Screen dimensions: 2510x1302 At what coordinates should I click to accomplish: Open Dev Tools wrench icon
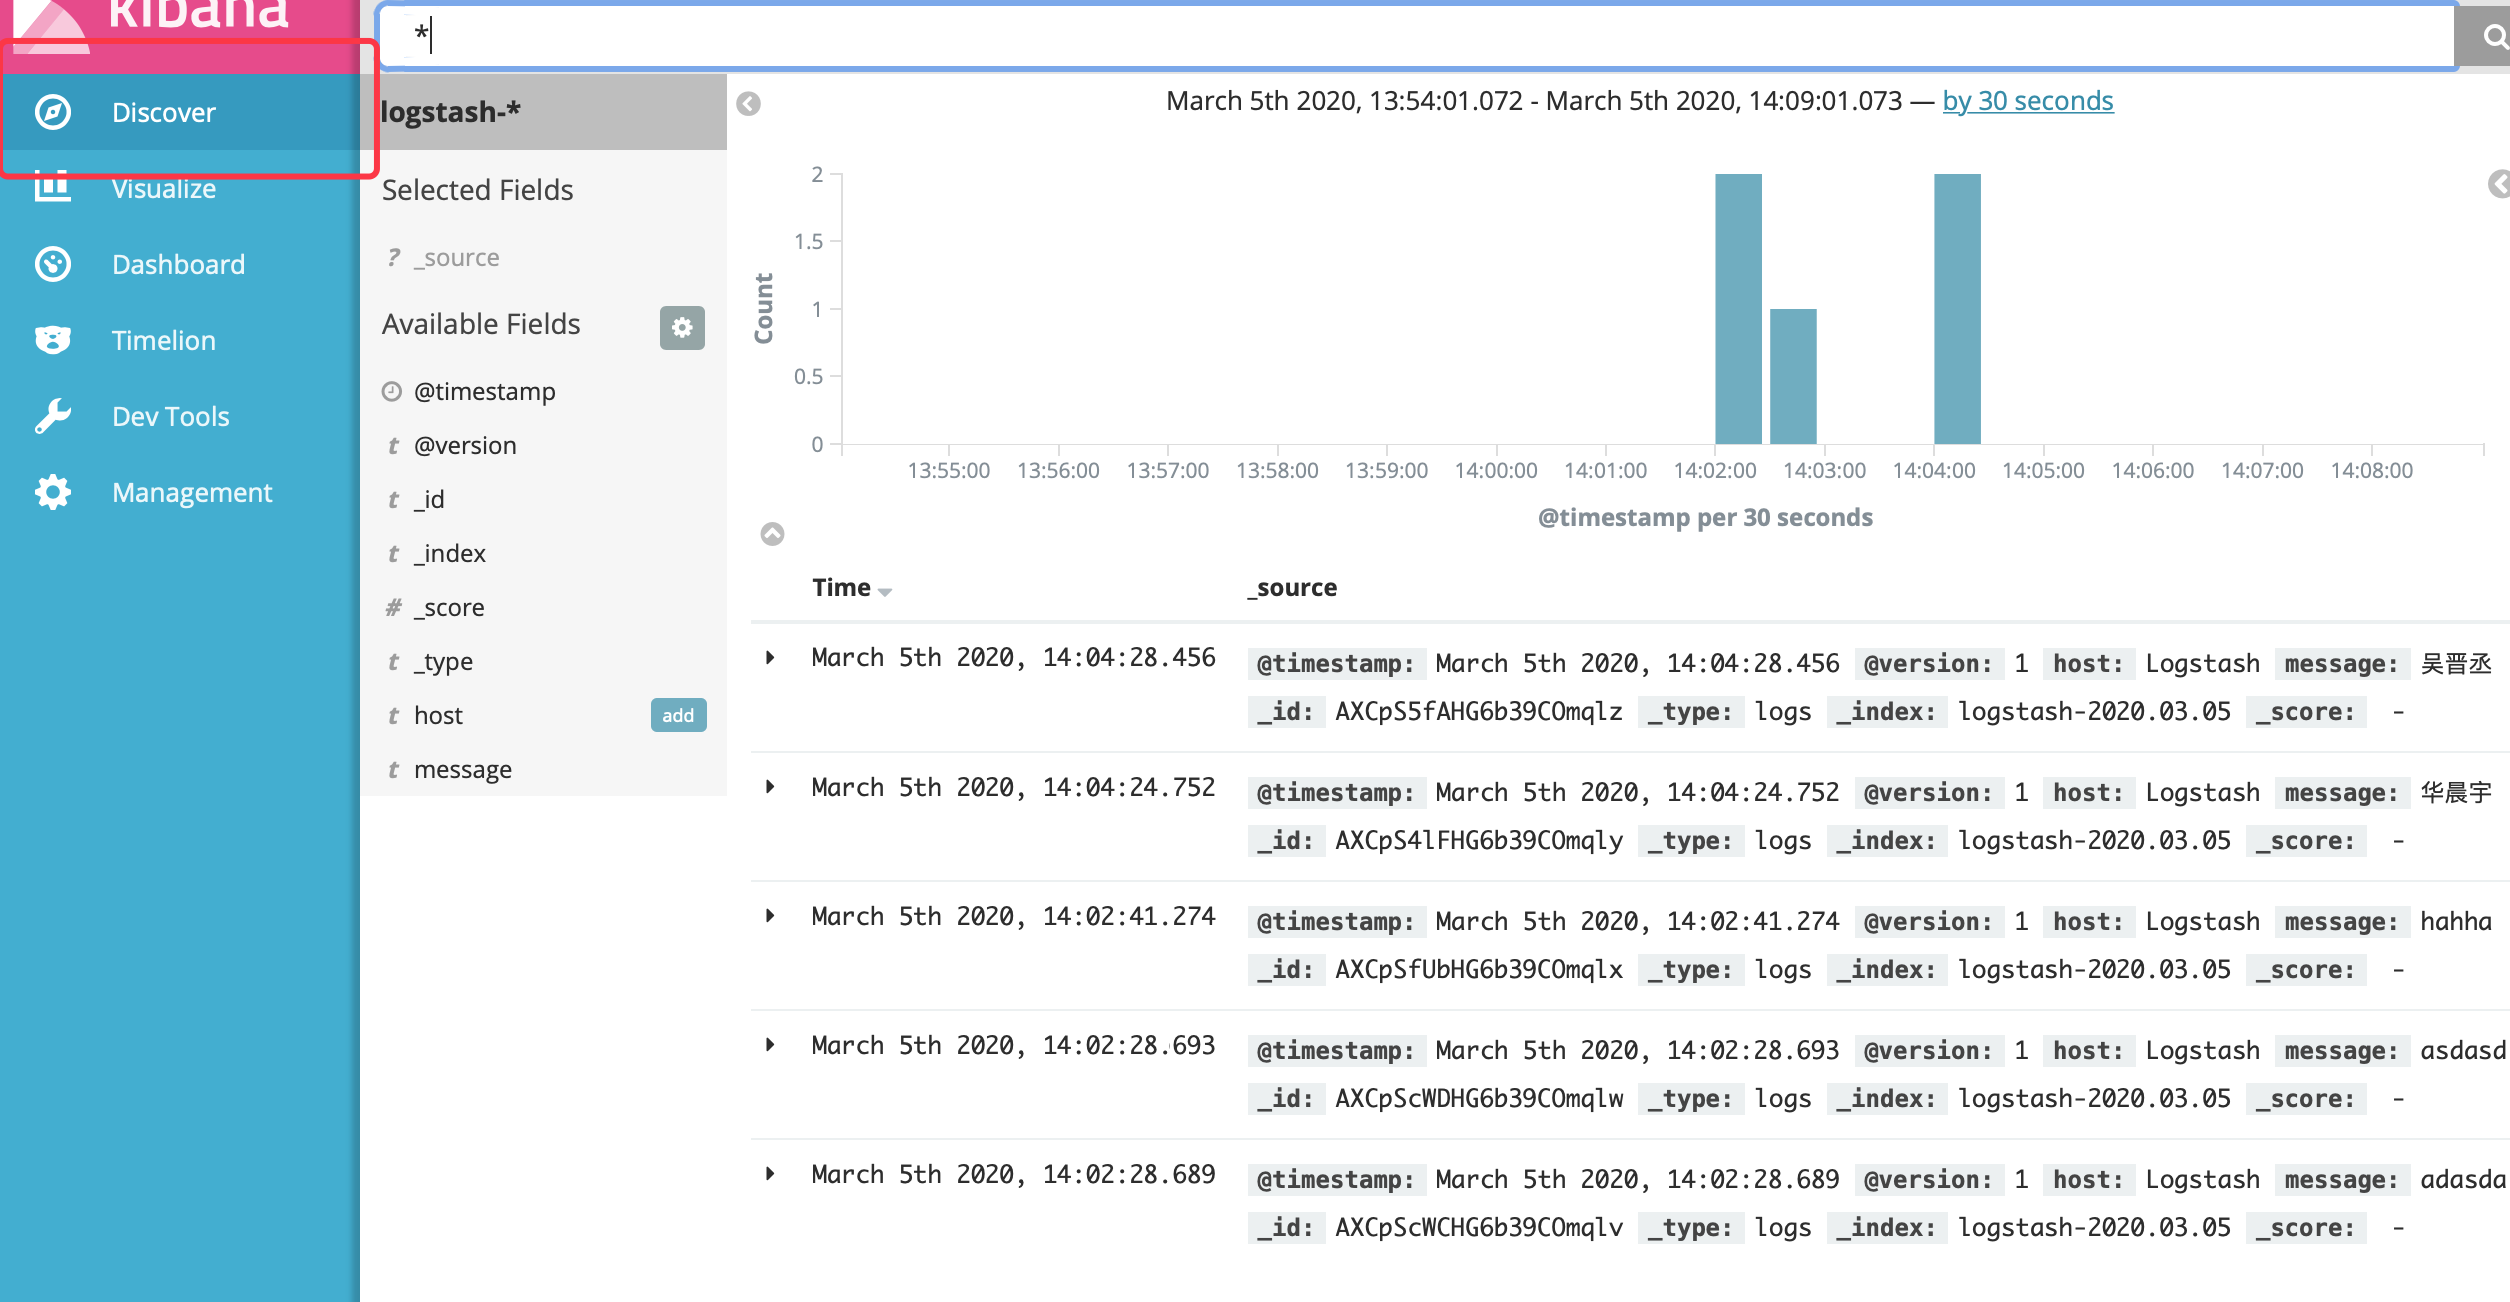pyautogui.click(x=52, y=416)
